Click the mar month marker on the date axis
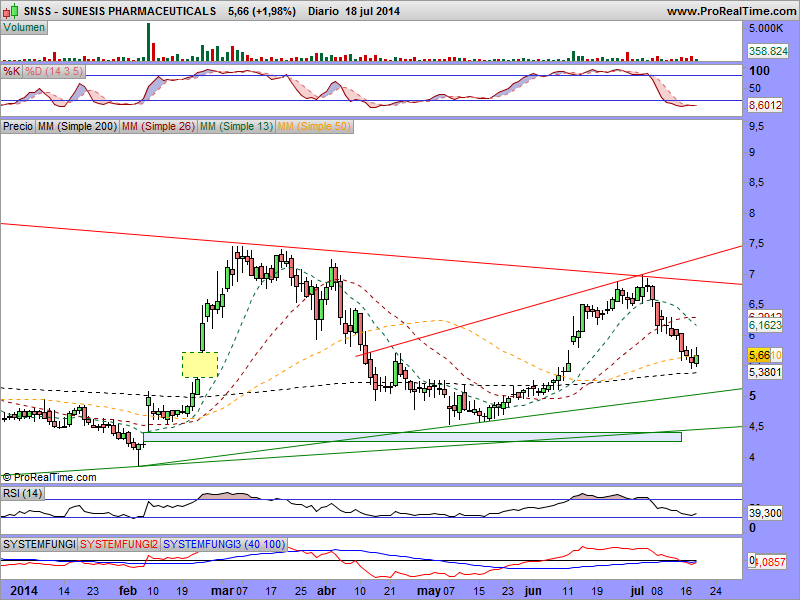Screen dimensions: 800x600 pyautogui.click(x=222, y=591)
